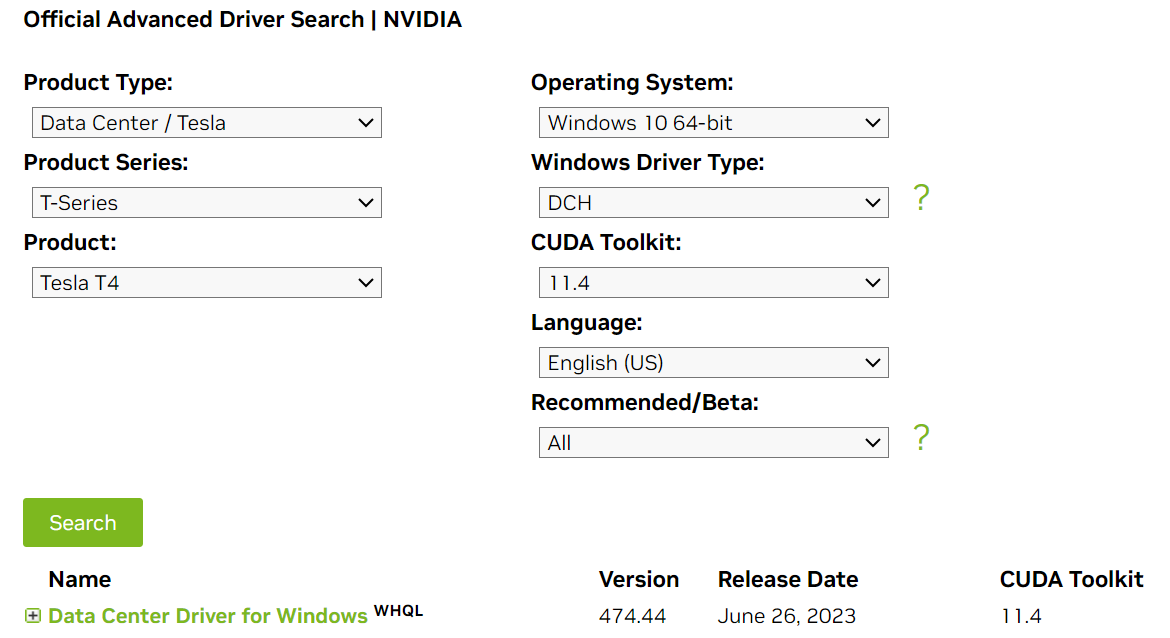
Task: Open the Recommended/Beta dropdown showing All
Action: coord(713,442)
